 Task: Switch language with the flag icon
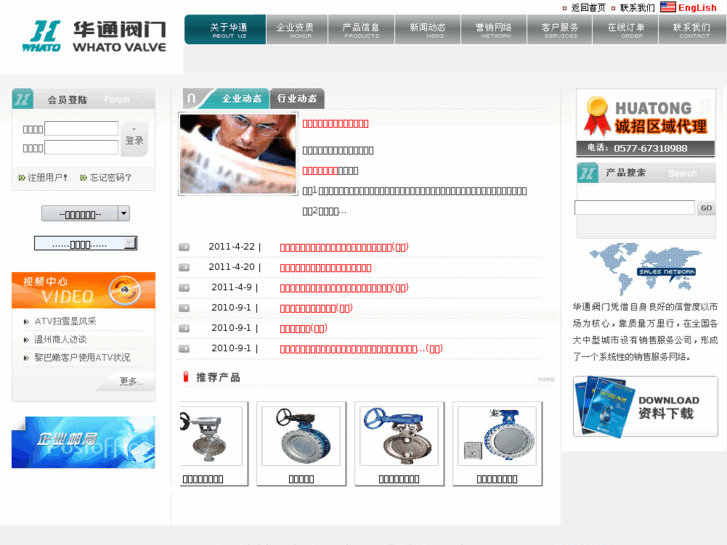pyautogui.click(x=668, y=7)
